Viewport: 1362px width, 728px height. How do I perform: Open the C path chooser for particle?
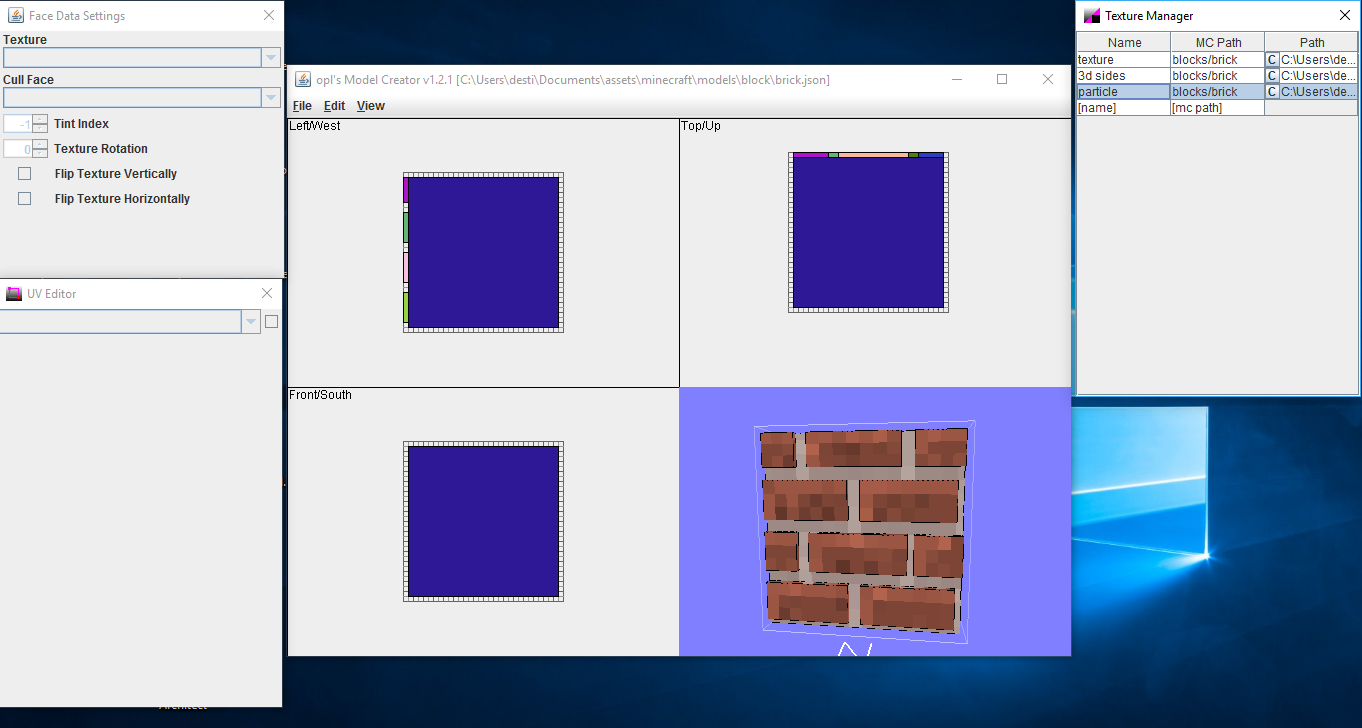[1272, 91]
